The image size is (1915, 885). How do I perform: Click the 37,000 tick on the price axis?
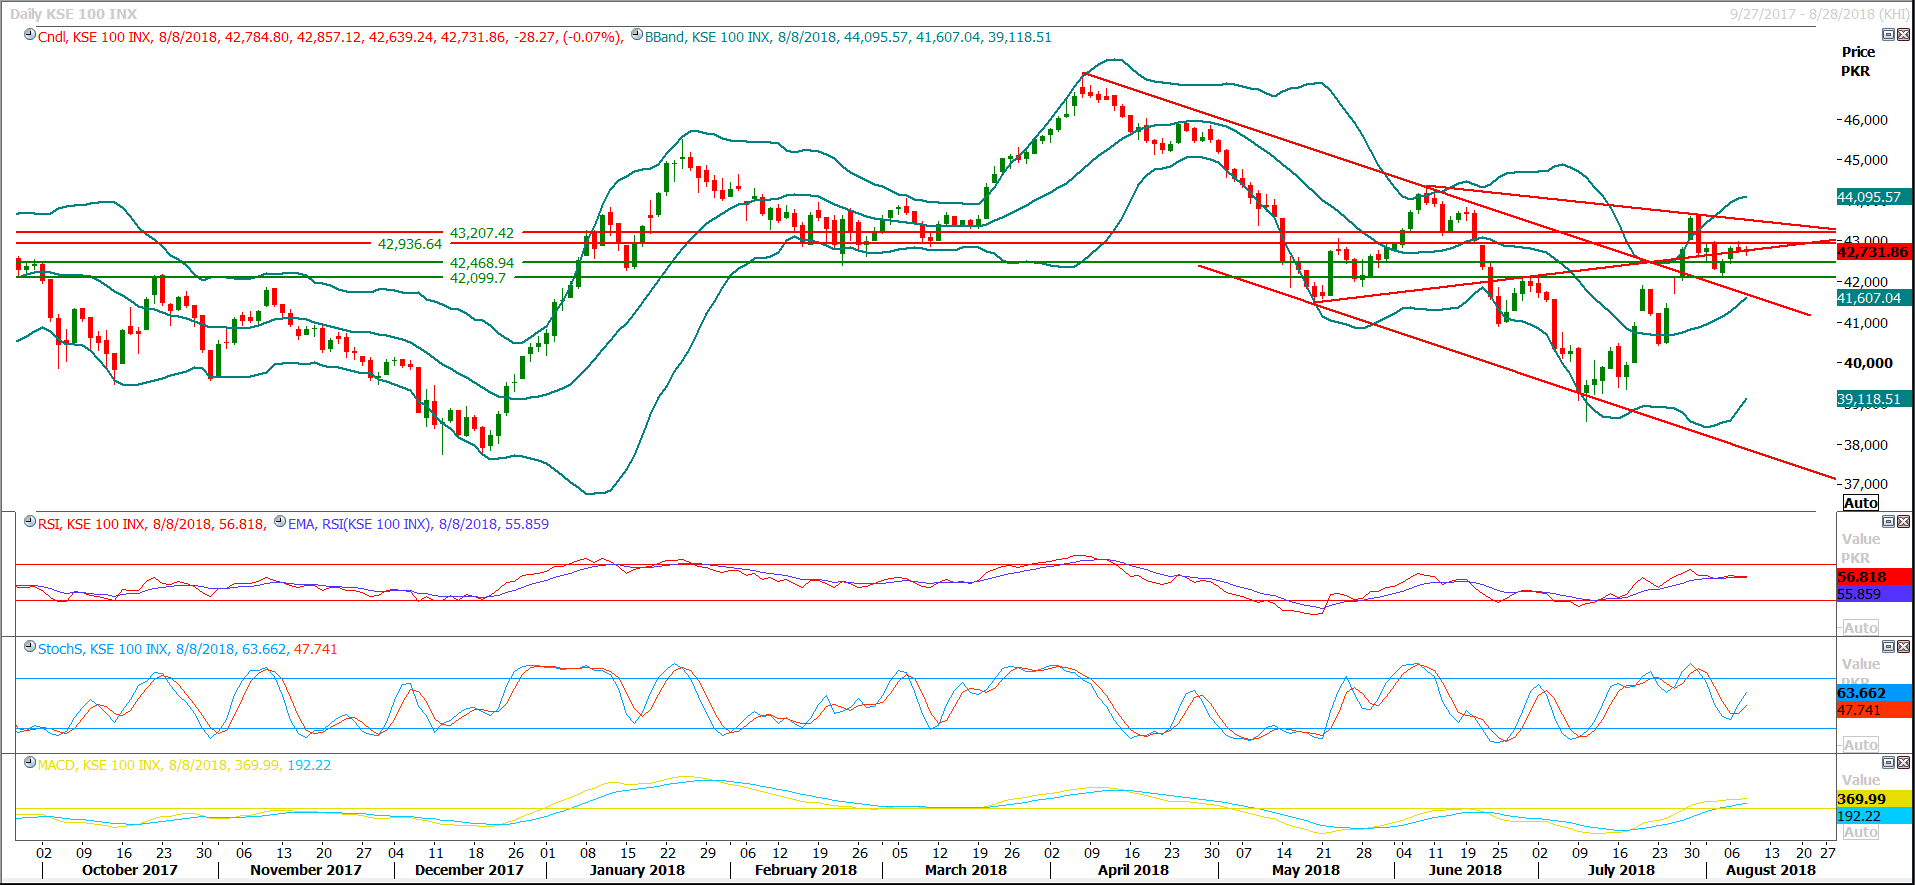1865,484
